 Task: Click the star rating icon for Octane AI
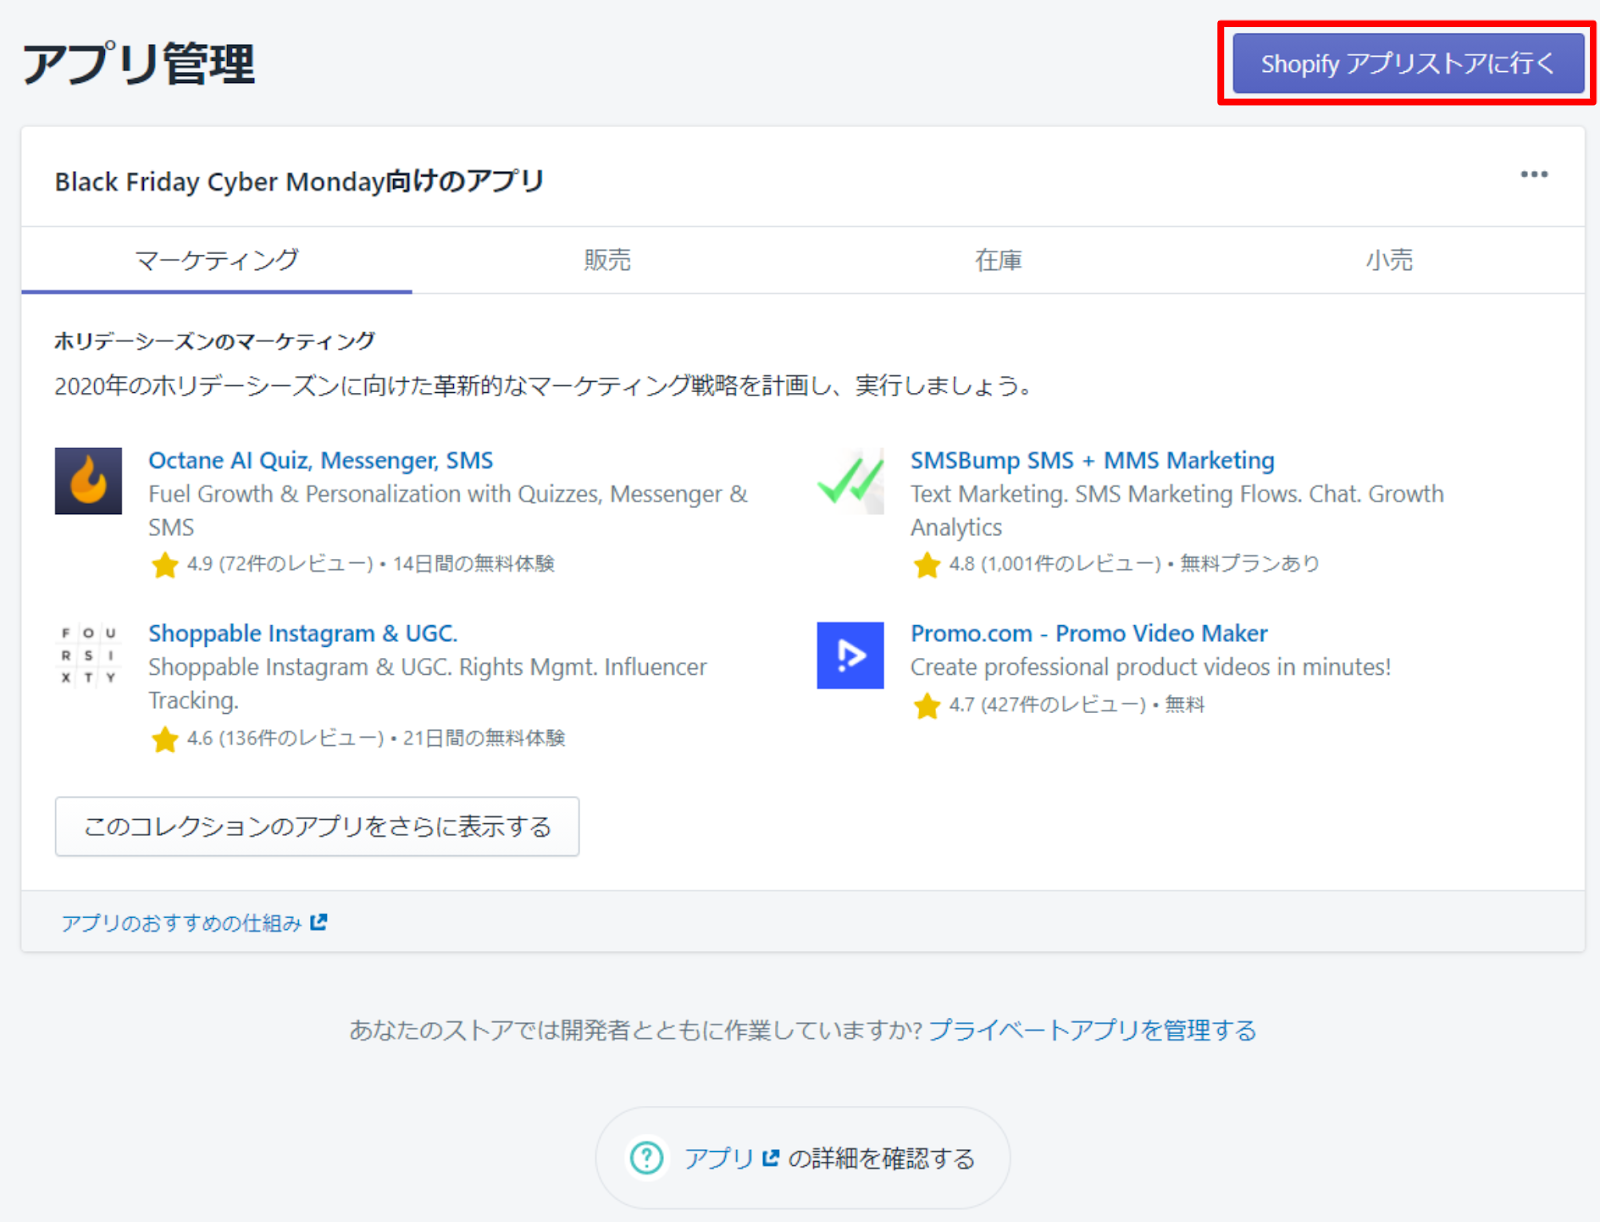pos(165,565)
